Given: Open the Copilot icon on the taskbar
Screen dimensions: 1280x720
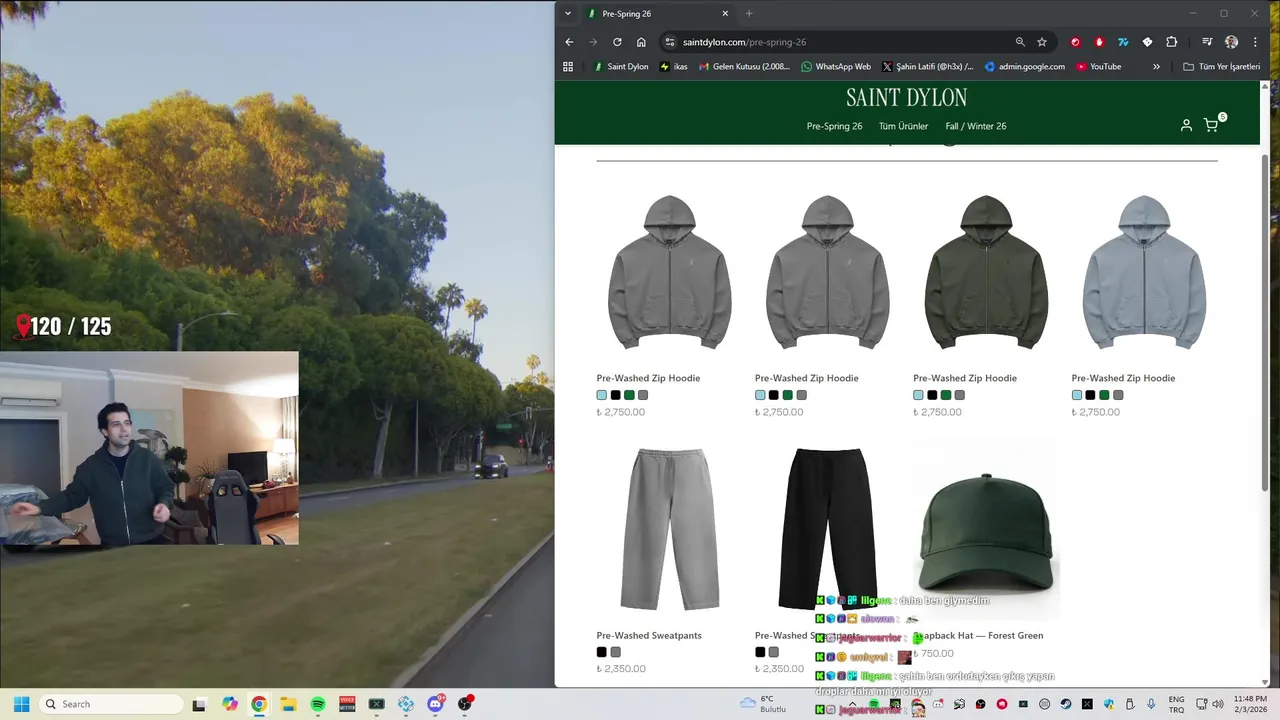Looking at the screenshot, I should [230, 704].
